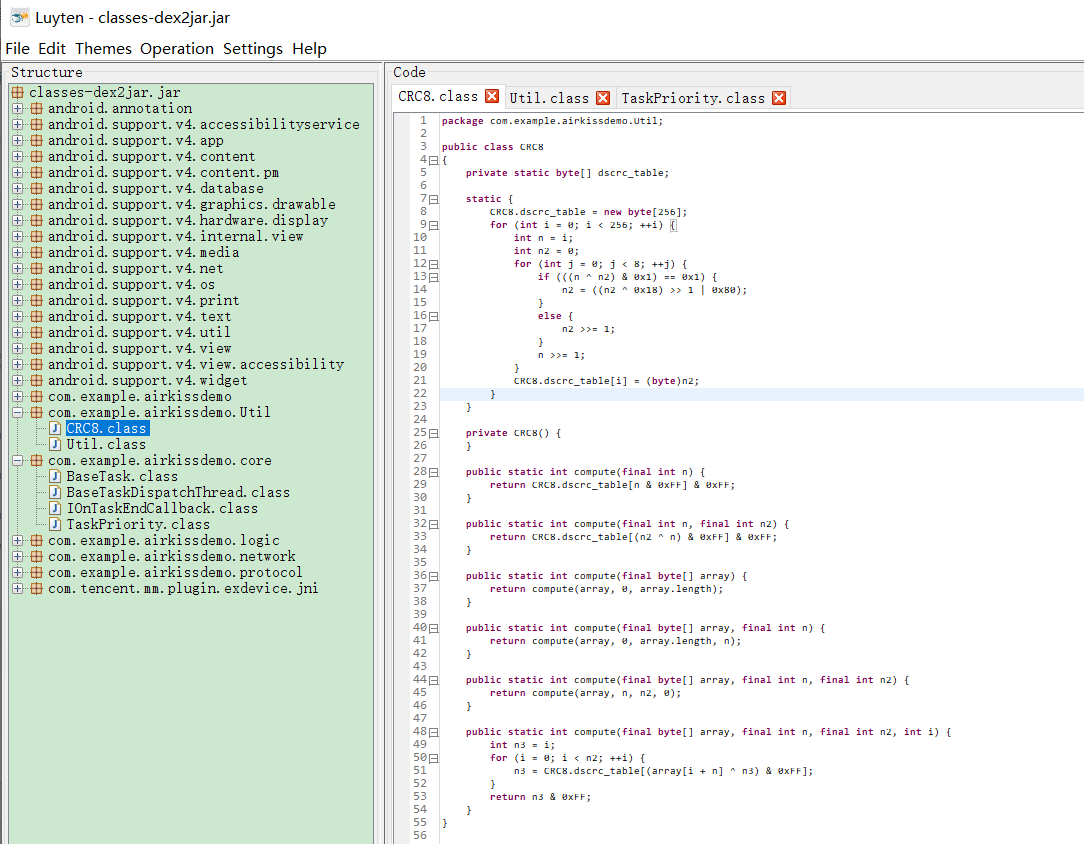Expand the android.support.v4.widget package
The height and width of the screenshot is (844, 1084).
point(18,380)
